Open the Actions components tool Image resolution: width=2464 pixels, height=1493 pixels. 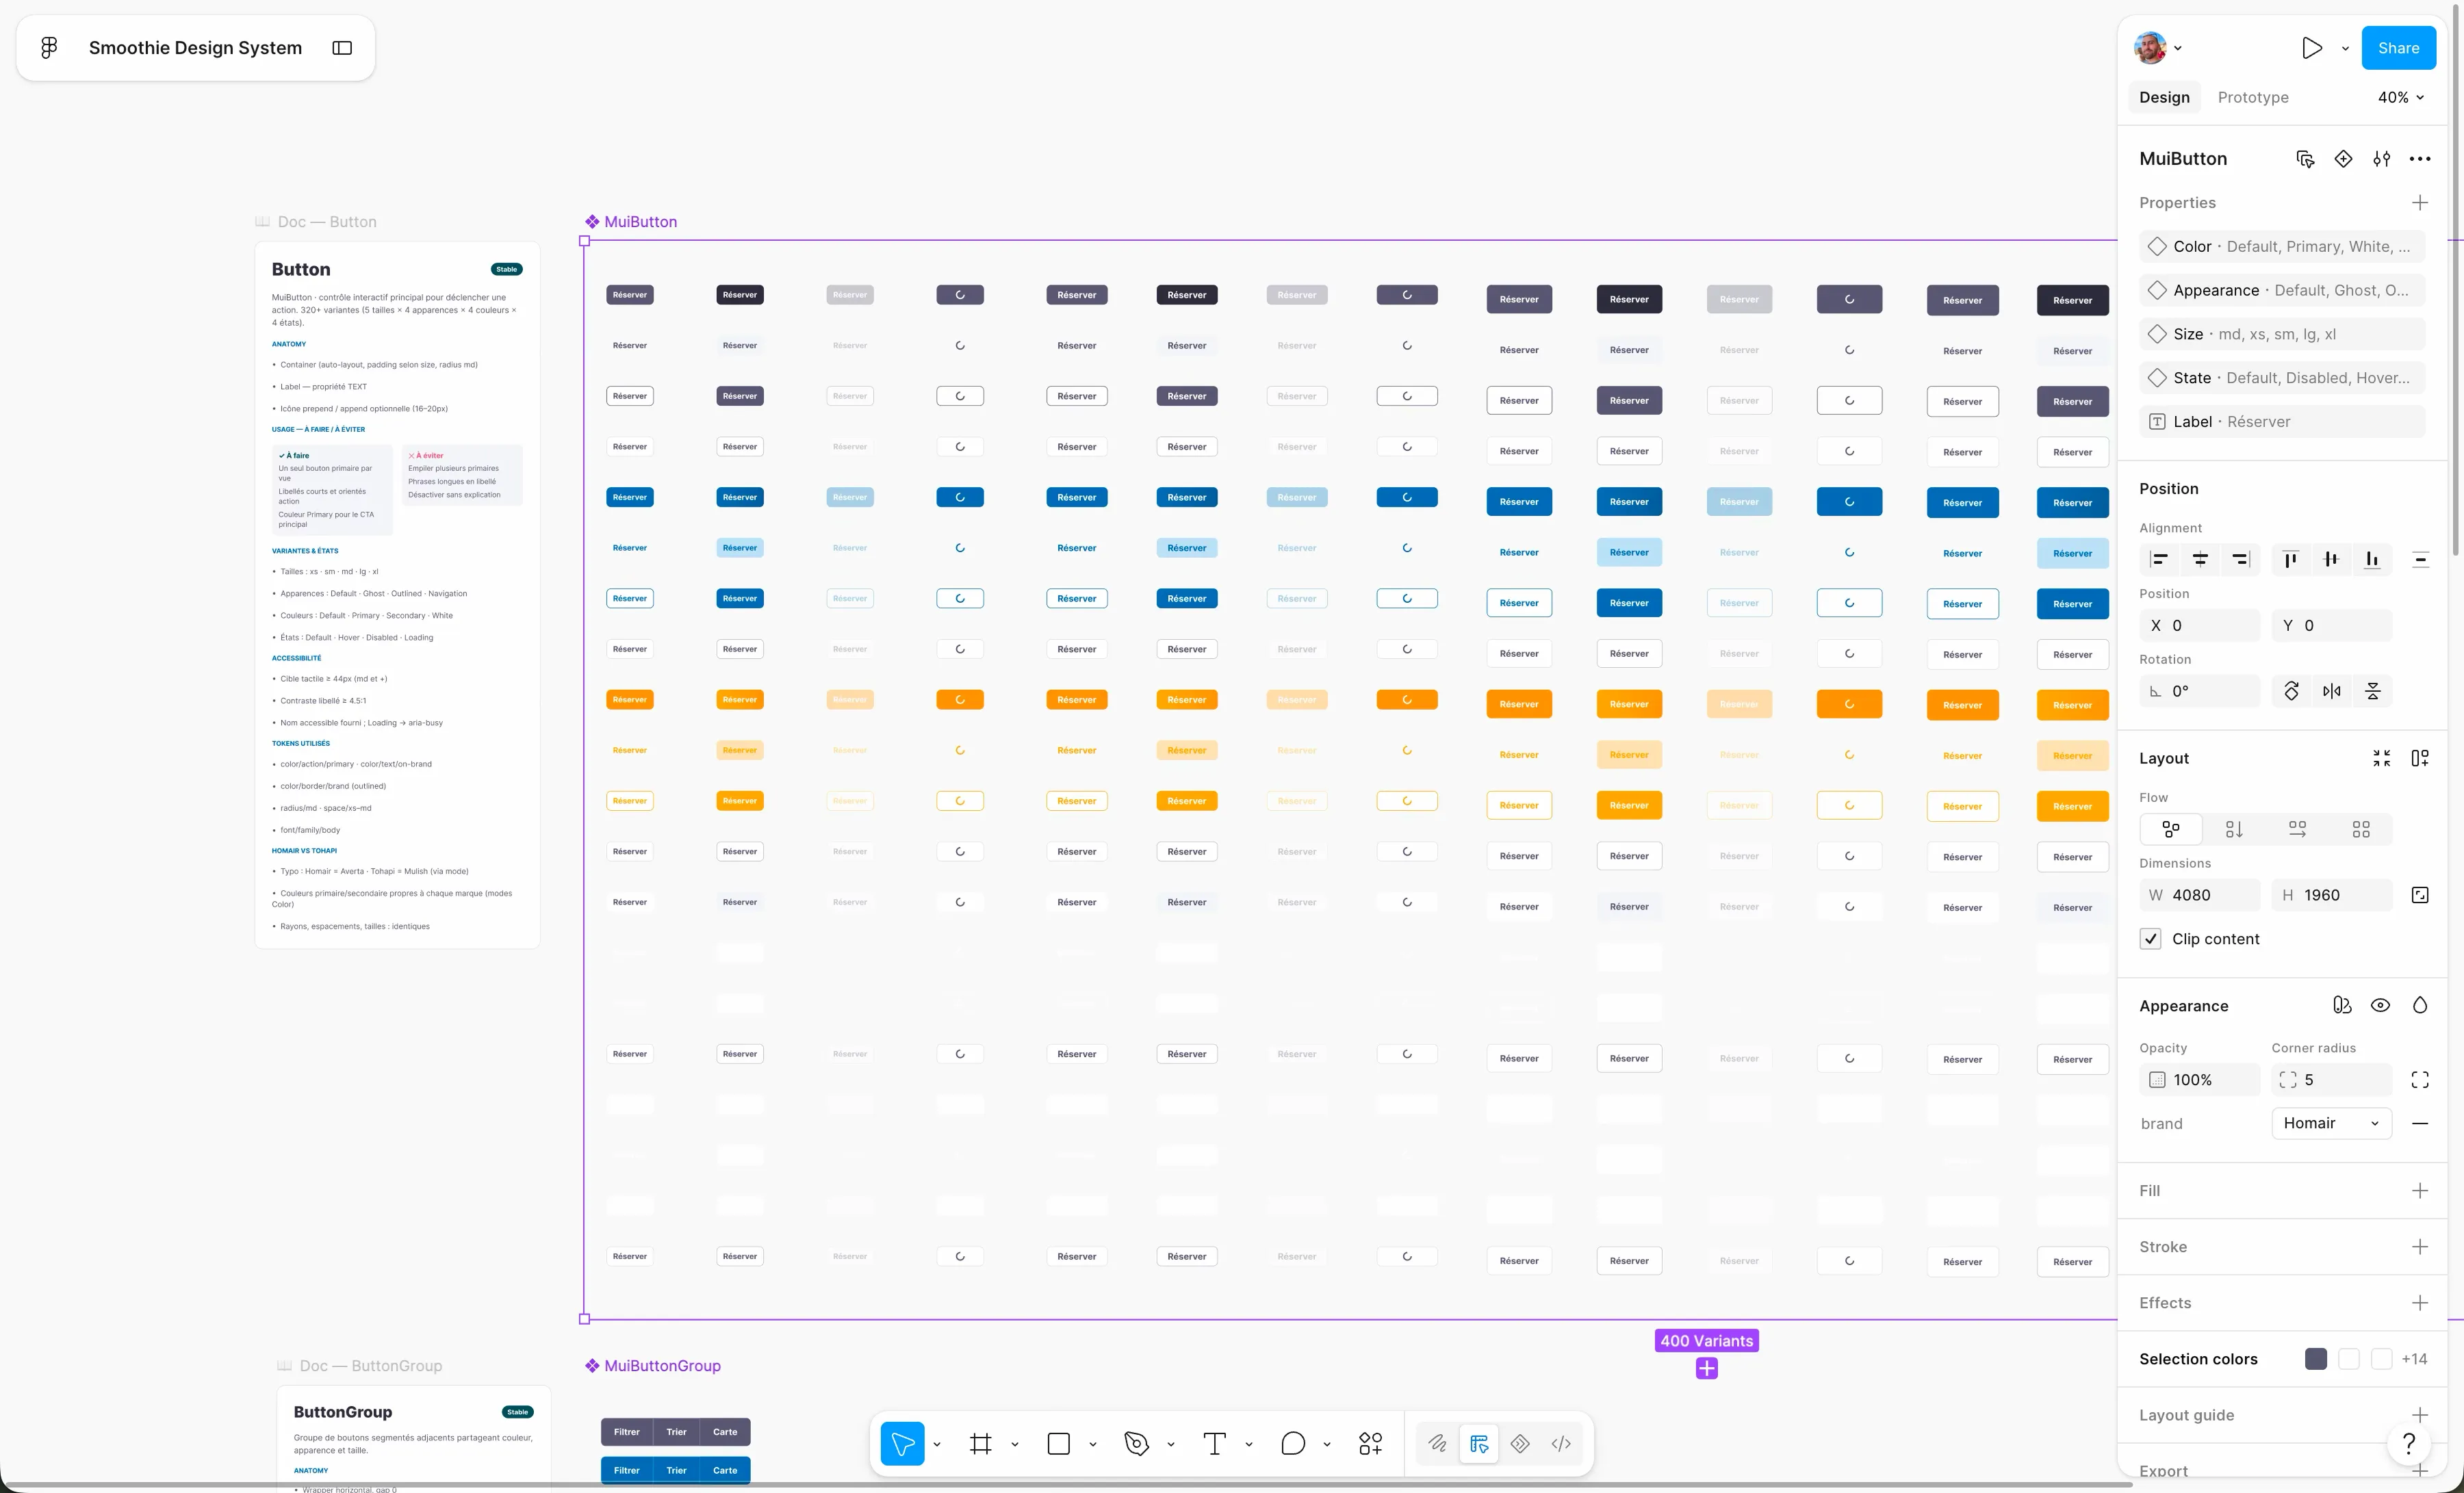pyautogui.click(x=1370, y=1443)
